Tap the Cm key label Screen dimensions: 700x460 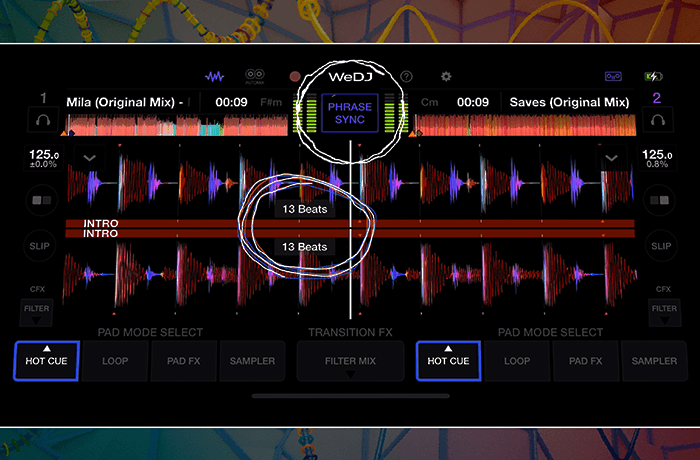pyautogui.click(x=429, y=102)
